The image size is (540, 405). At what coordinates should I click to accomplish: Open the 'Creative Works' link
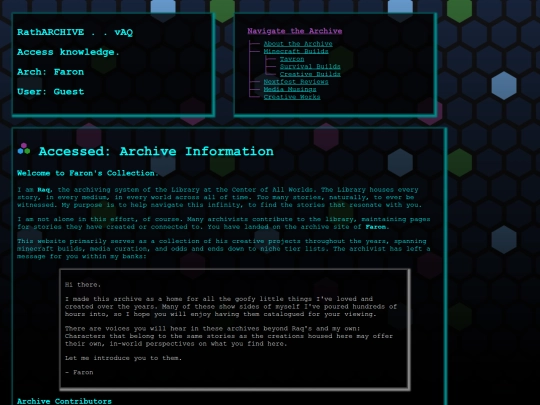coord(292,97)
